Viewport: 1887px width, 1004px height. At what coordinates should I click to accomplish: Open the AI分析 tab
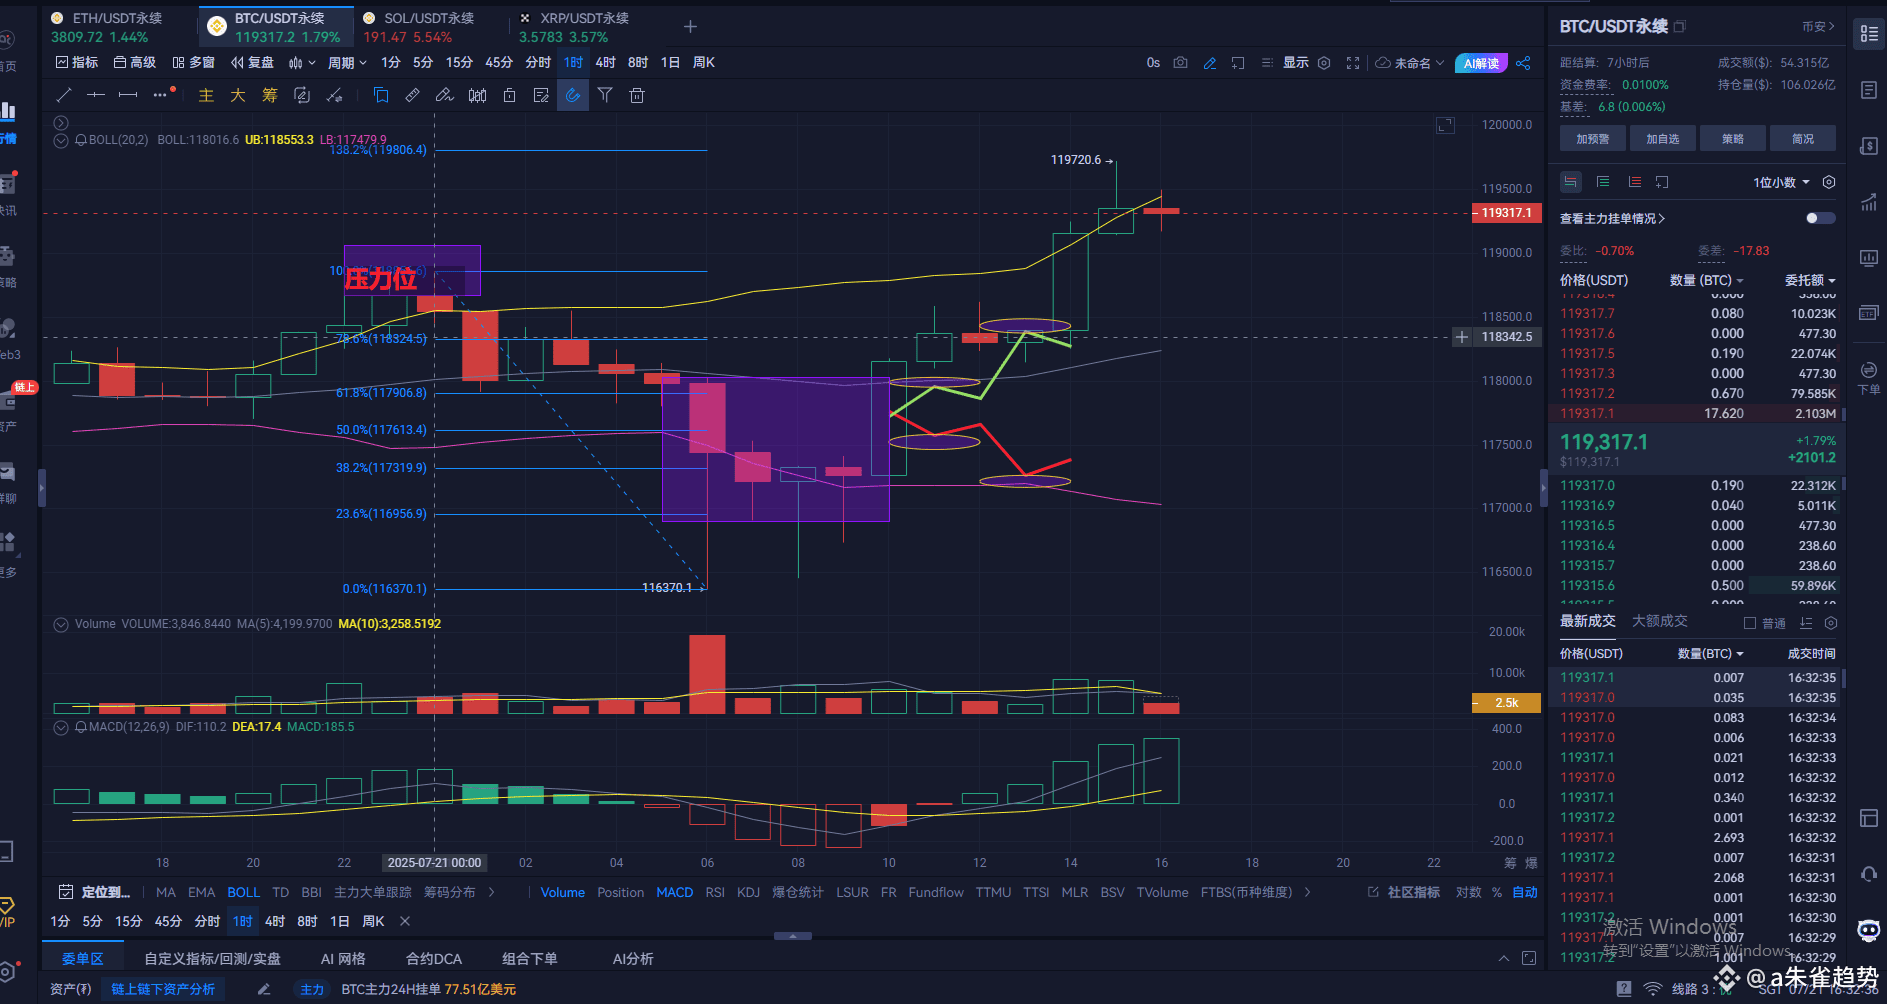(x=633, y=958)
